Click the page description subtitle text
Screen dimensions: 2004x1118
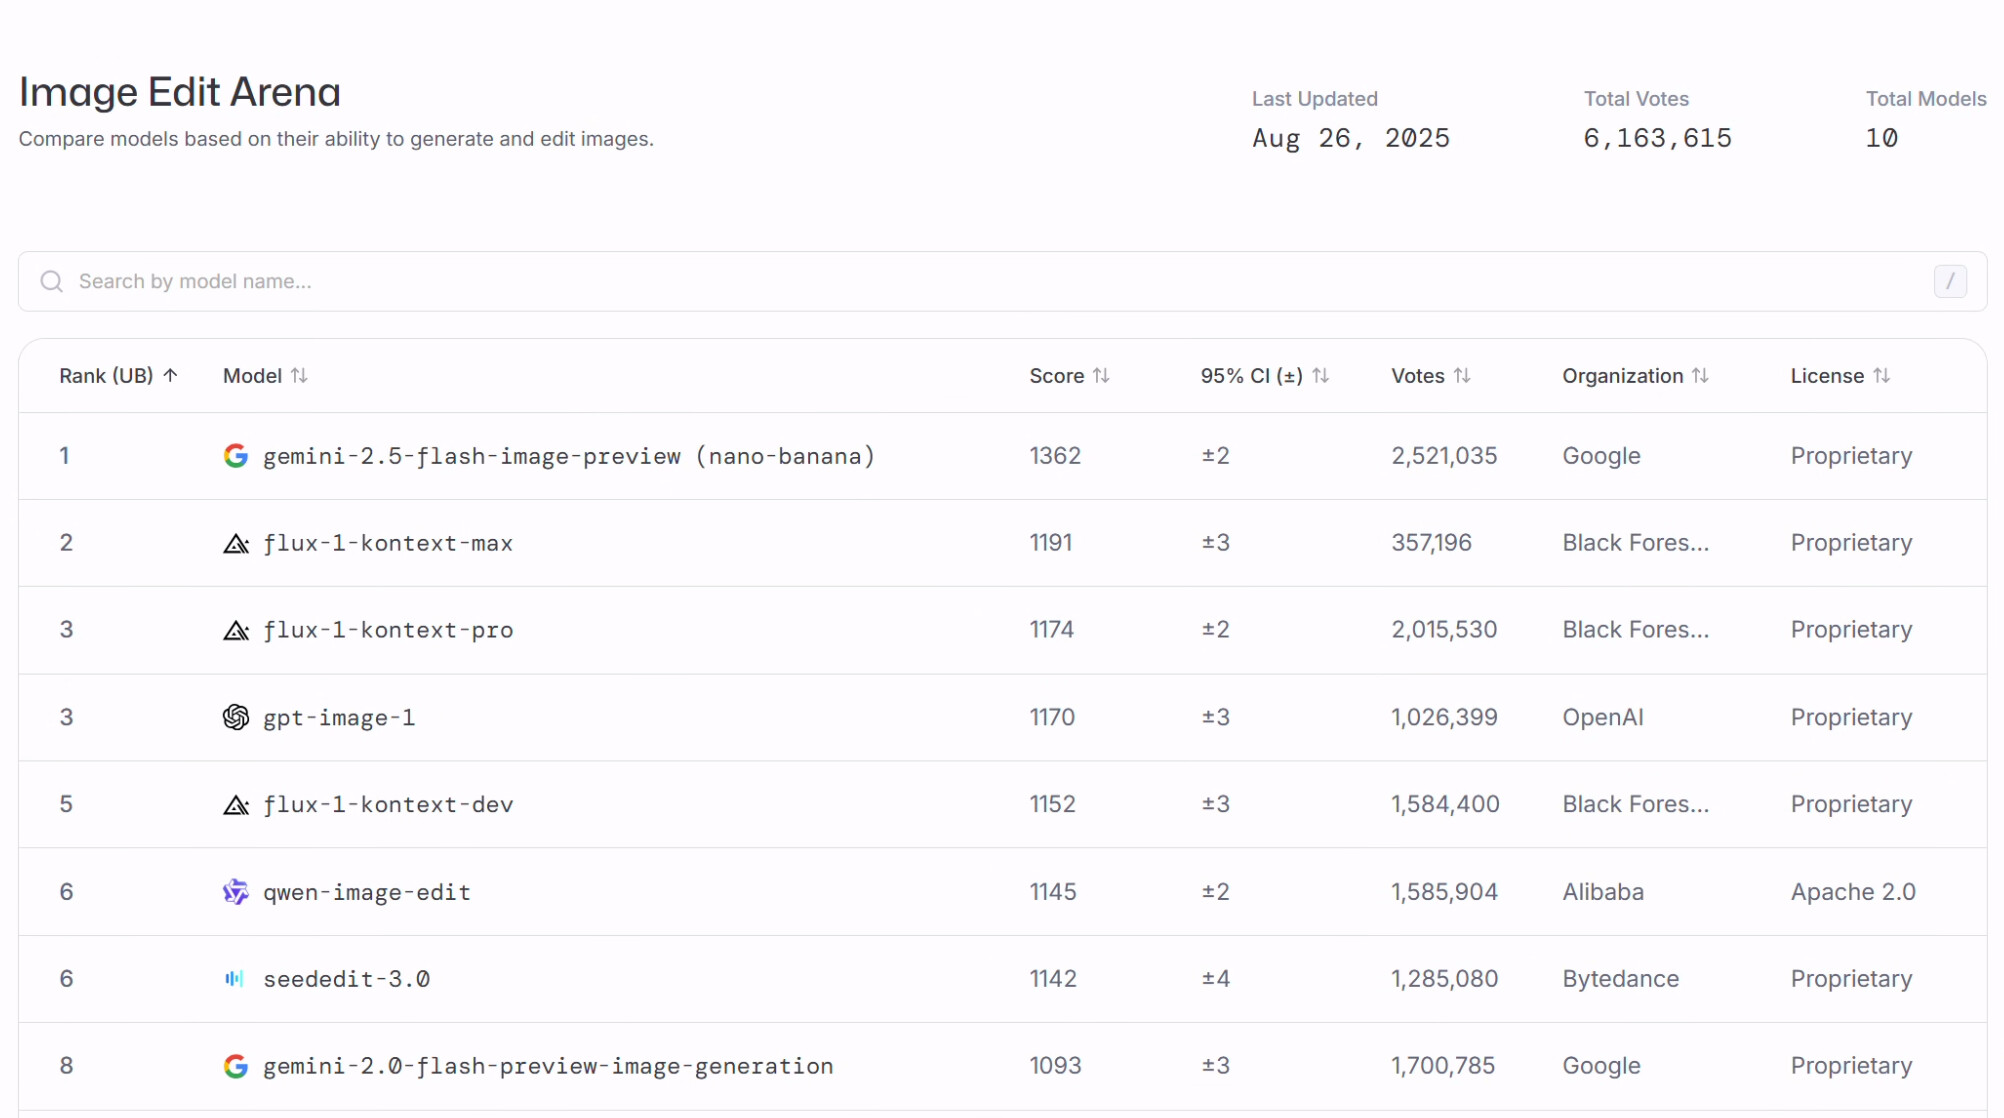click(336, 139)
